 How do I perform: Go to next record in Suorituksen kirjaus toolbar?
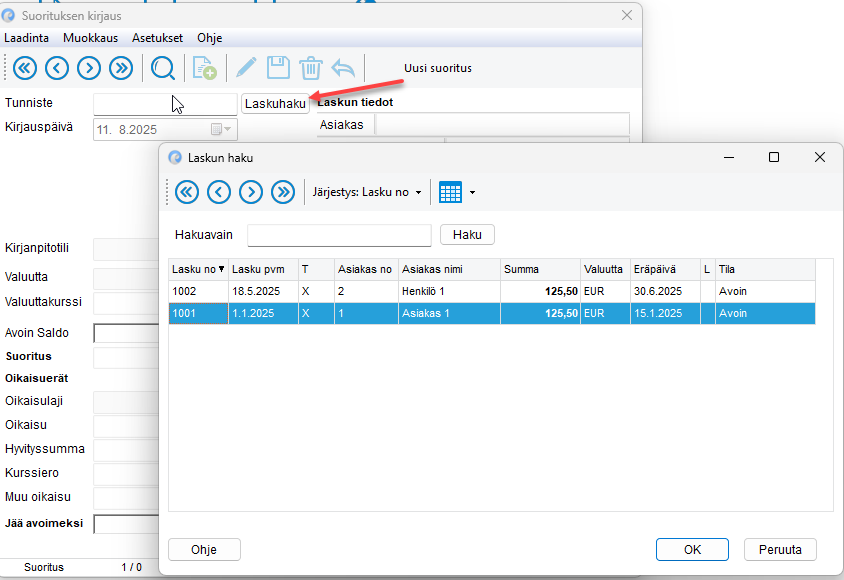click(89, 68)
